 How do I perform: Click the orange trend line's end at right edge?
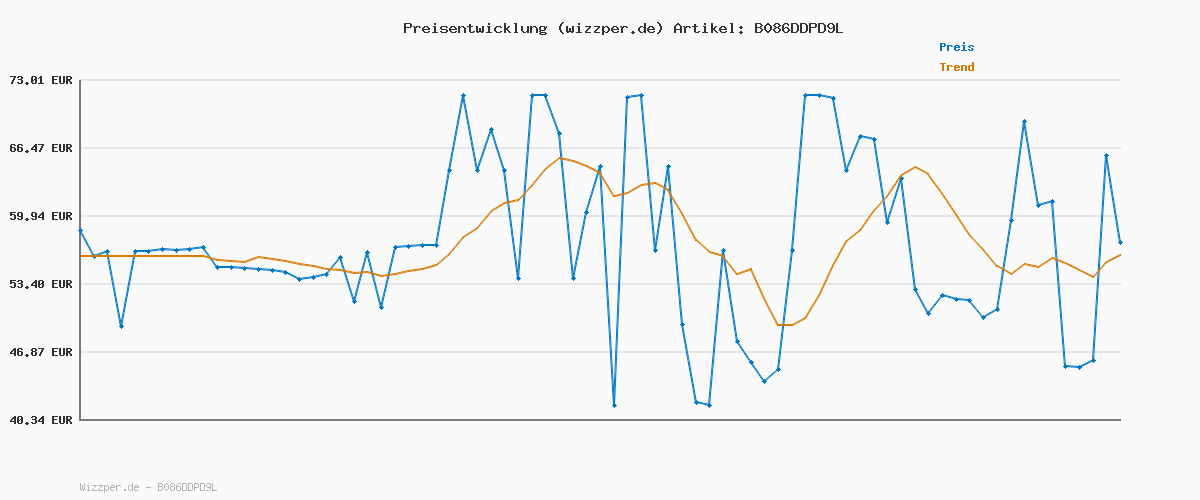pos(1119,255)
